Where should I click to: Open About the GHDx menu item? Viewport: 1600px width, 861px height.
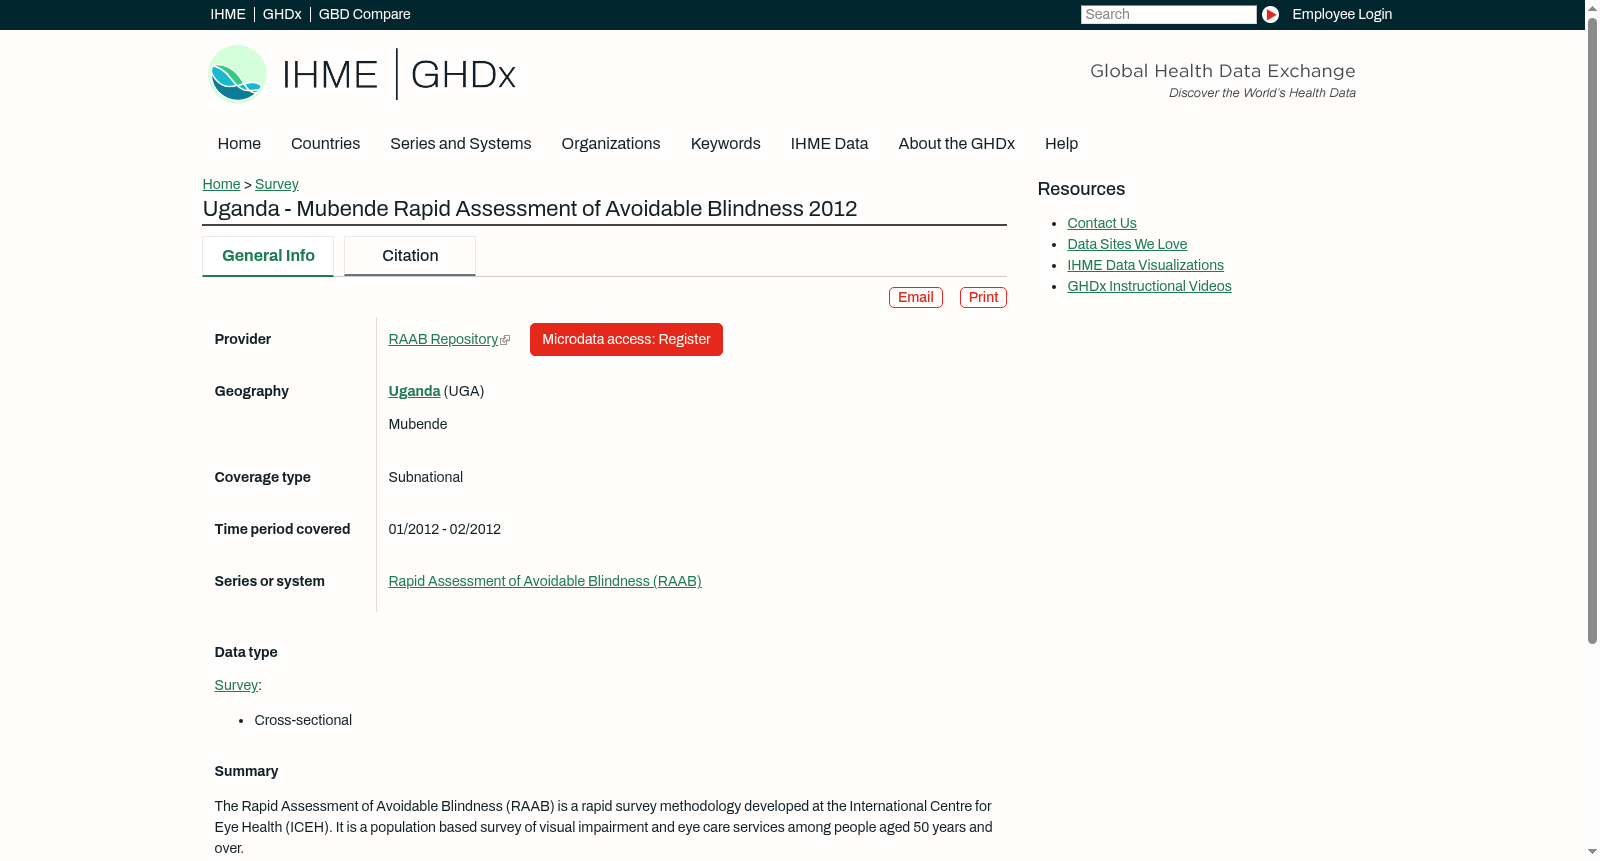(956, 144)
